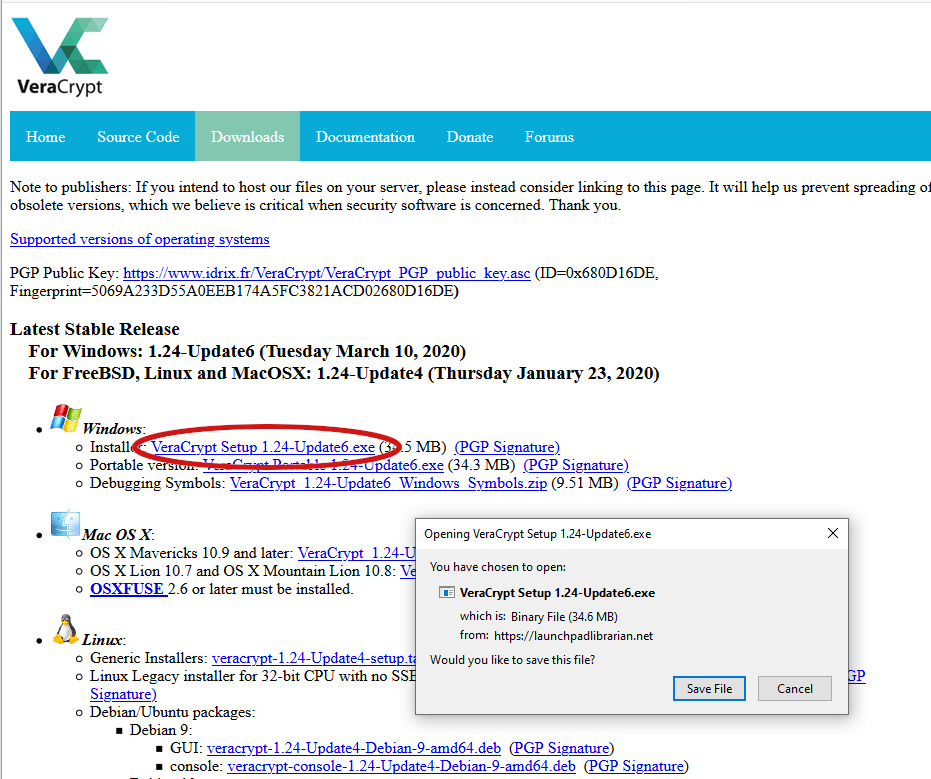This screenshot has height=779, width=931.
Task: Click the VeraCrypt logo
Action: click(60, 56)
